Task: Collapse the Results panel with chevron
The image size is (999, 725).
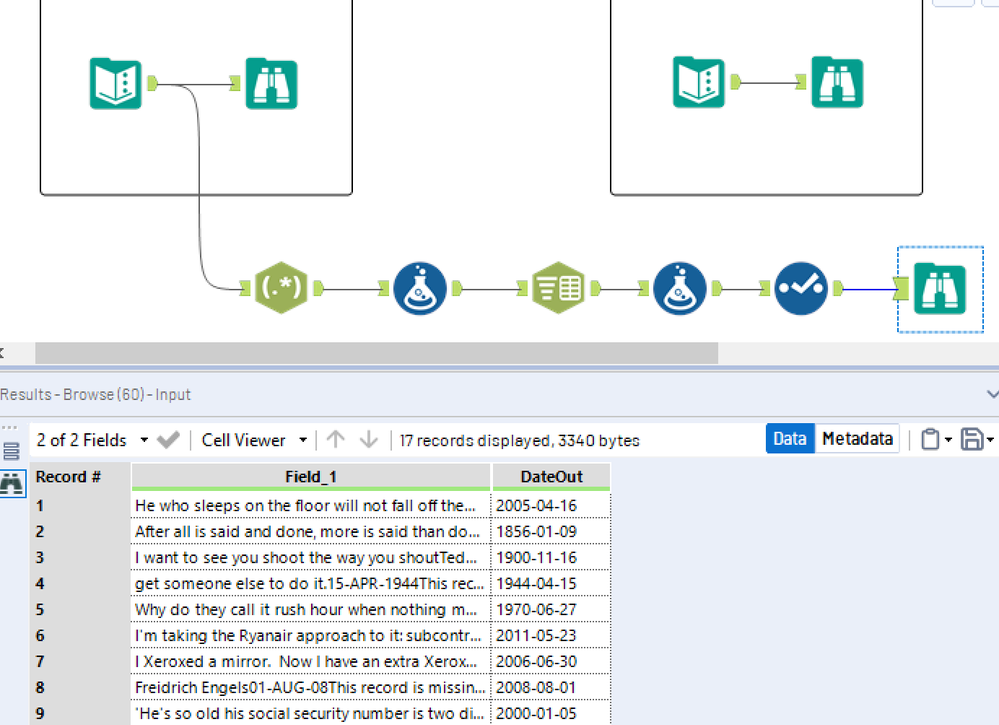Action: 992,394
